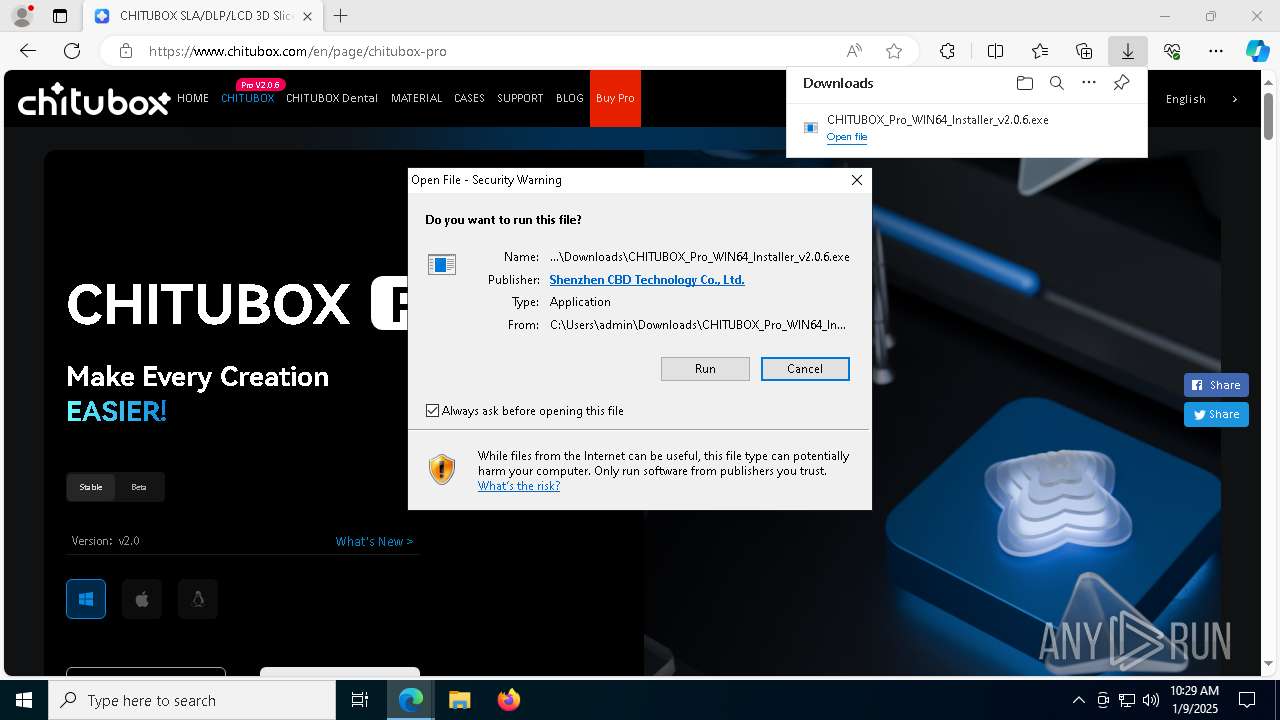Open the tab actions menu icon
This screenshot has width=1280, height=720.
(60, 16)
